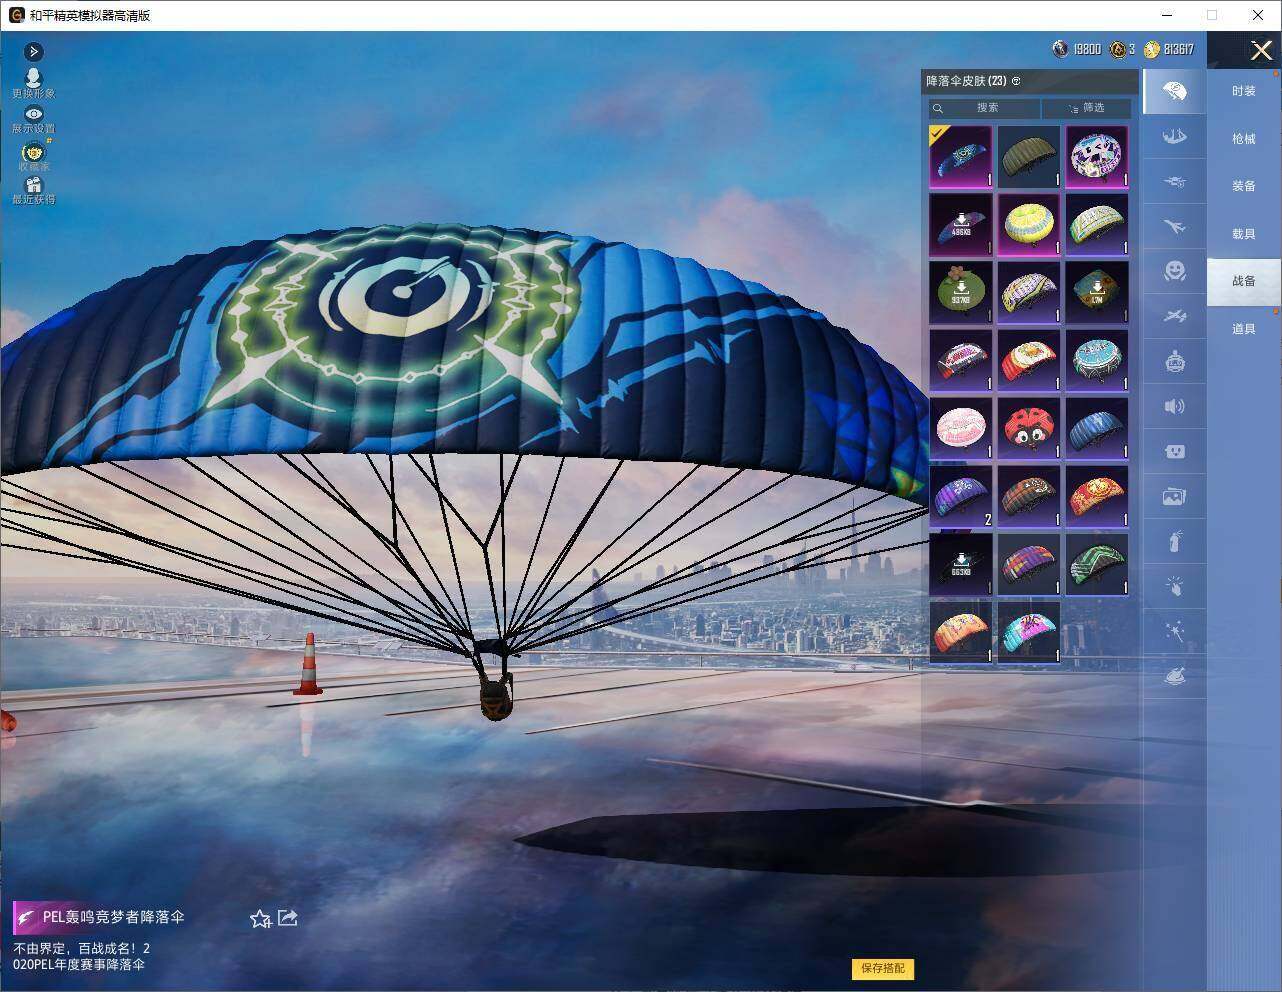Add the parachute to favorites with star icon
This screenshot has height=992, width=1282.
260,918
